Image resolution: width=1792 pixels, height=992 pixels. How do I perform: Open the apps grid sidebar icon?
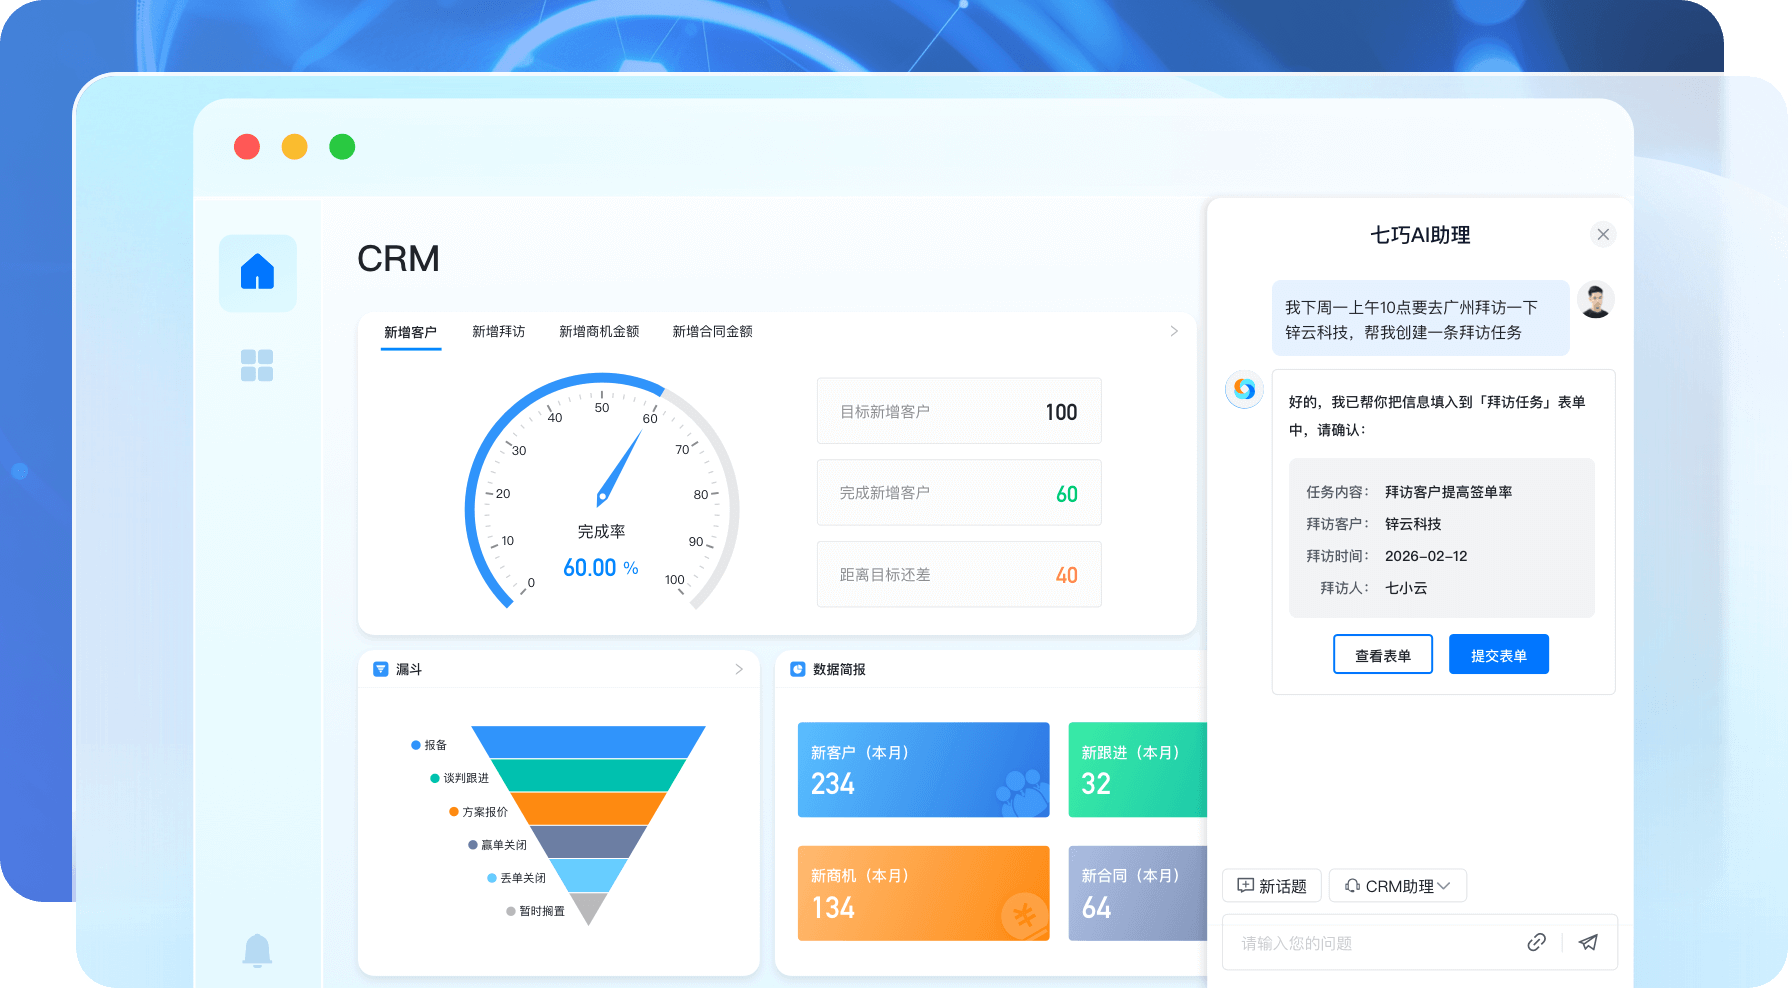click(x=257, y=365)
